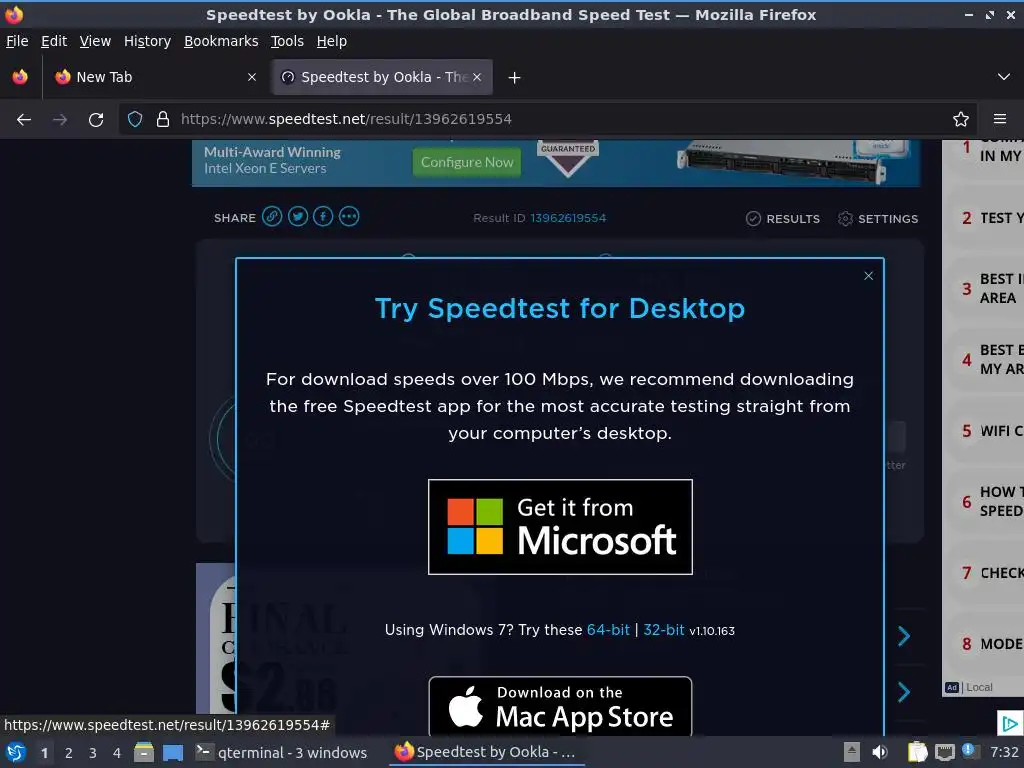Bookmark this page with the star icon
Image resolution: width=1024 pixels, height=768 pixels.
point(961,119)
